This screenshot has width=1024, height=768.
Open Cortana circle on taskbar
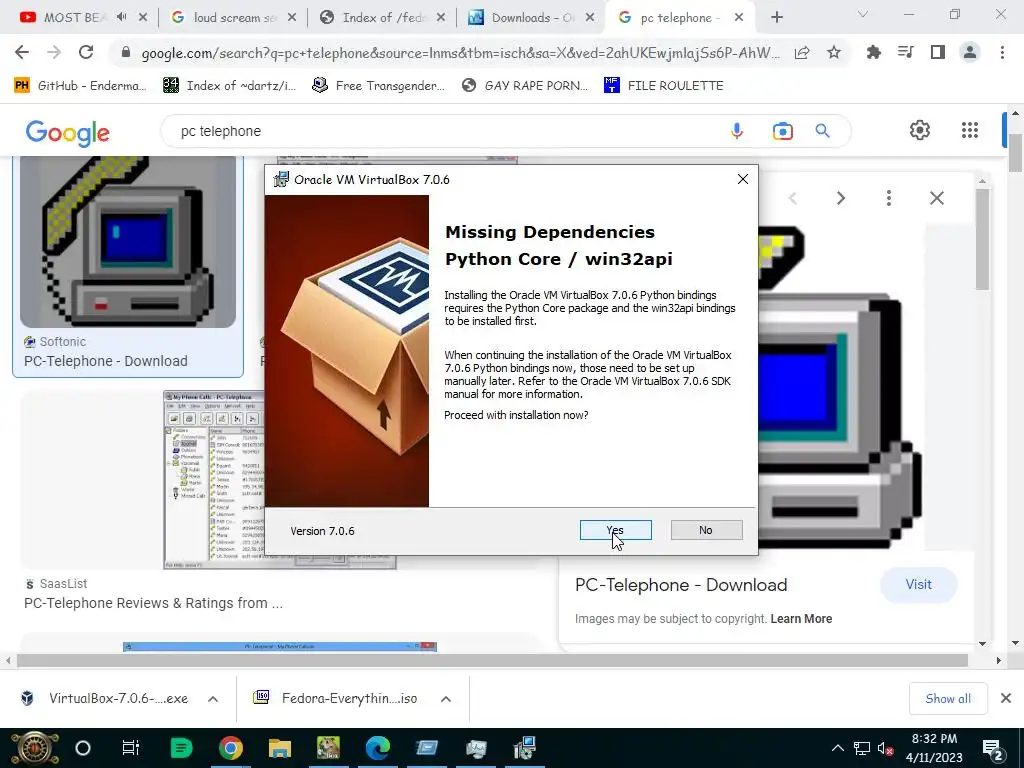(x=83, y=748)
